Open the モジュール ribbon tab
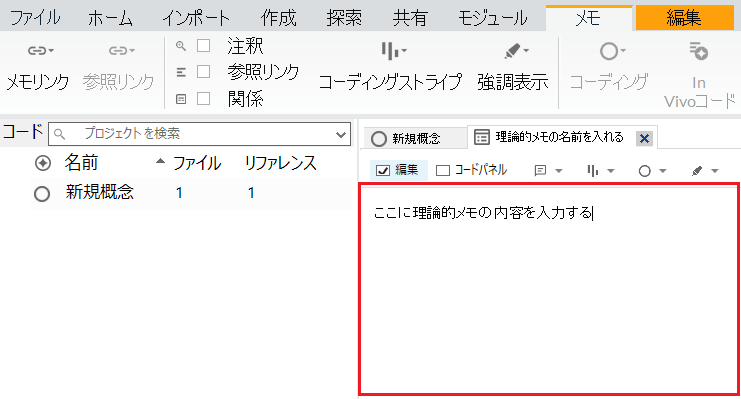The width and height of the screenshot is (741, 399). [x=492, y=18]
